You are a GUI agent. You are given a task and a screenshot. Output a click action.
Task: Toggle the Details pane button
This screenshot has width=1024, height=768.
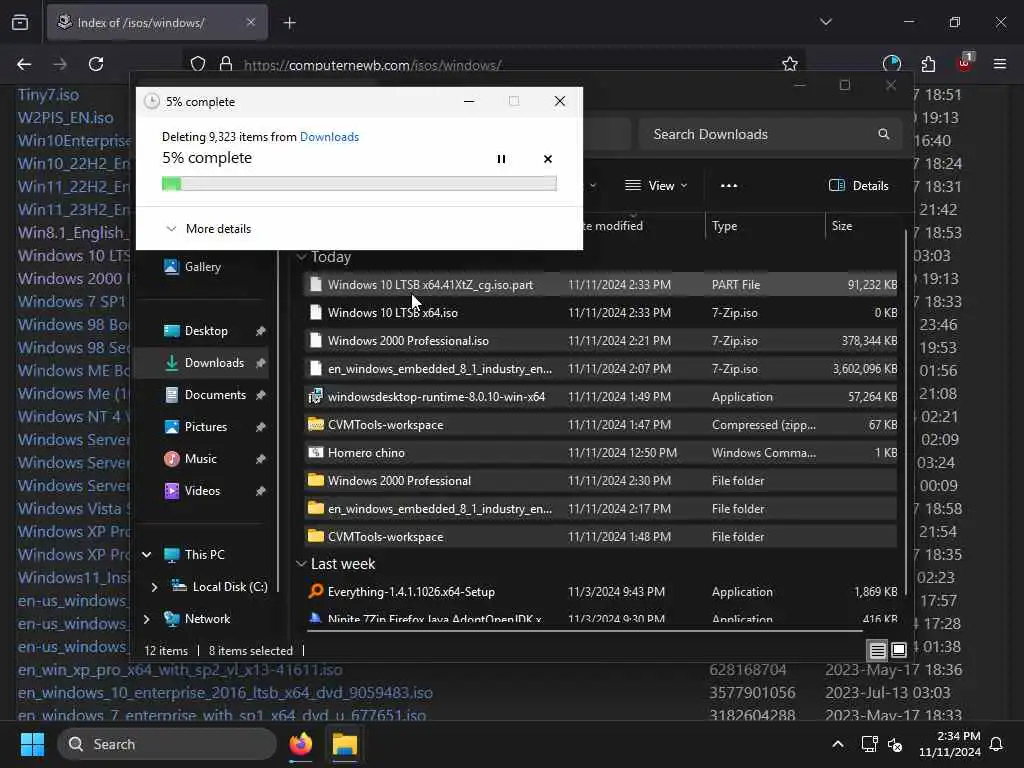coord(858,185)
